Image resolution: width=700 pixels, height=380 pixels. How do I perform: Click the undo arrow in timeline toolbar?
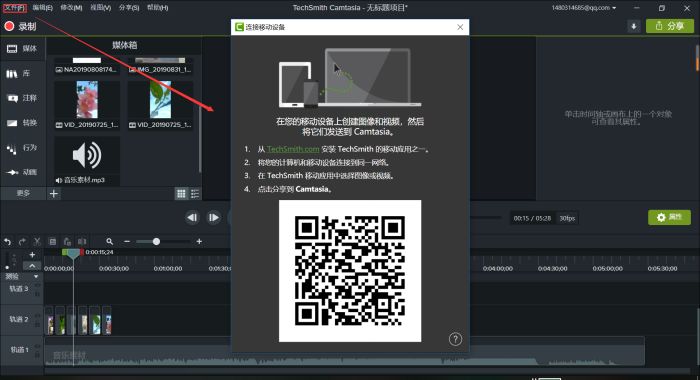pos(8,242)
